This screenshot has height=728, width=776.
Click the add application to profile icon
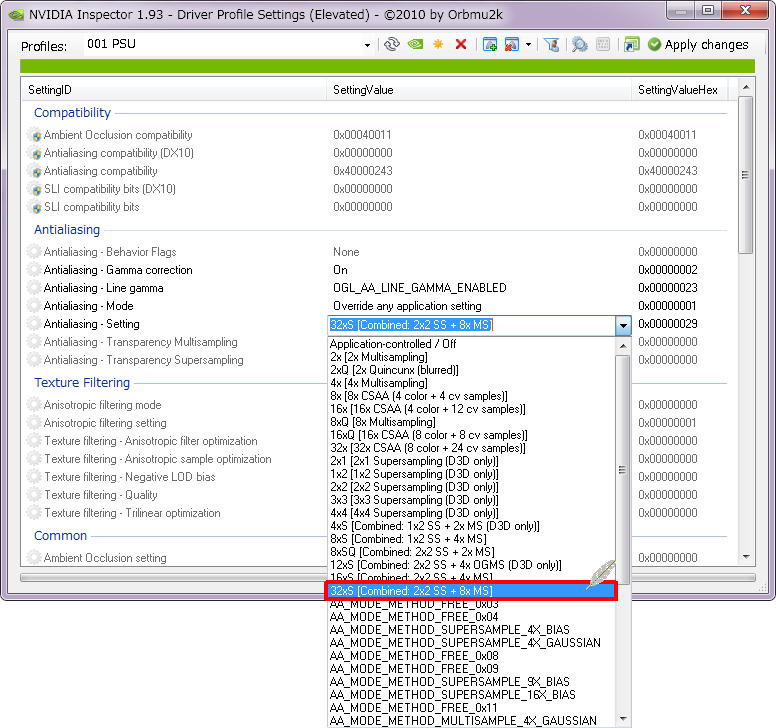pos(489,45)
